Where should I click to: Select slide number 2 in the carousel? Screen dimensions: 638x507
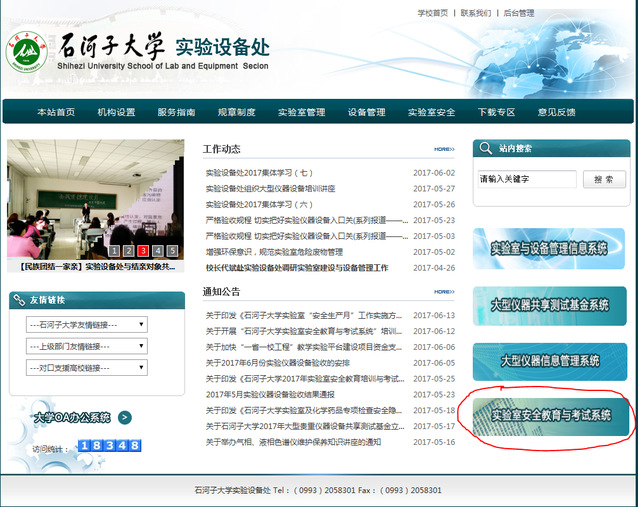click(x=129, y=251)
